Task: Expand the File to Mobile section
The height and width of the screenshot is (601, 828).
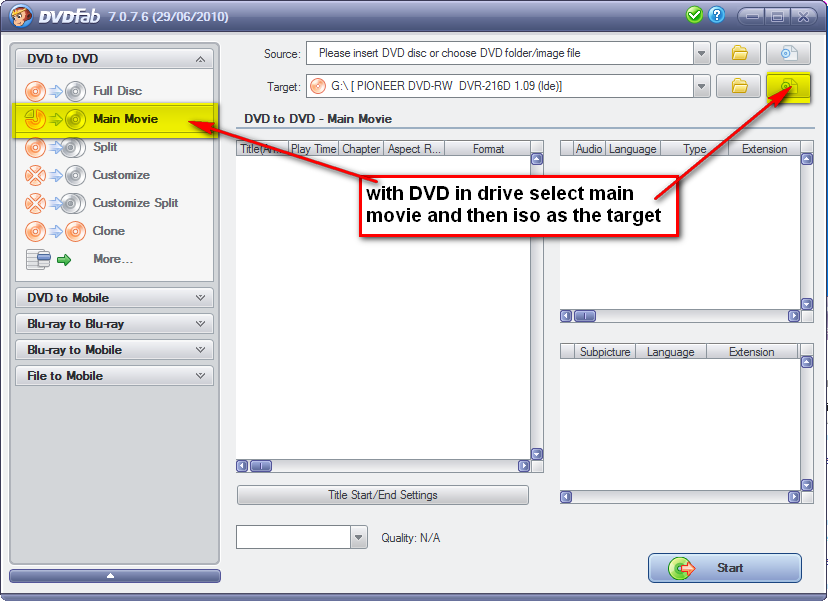Action: [x=115, y=375]
